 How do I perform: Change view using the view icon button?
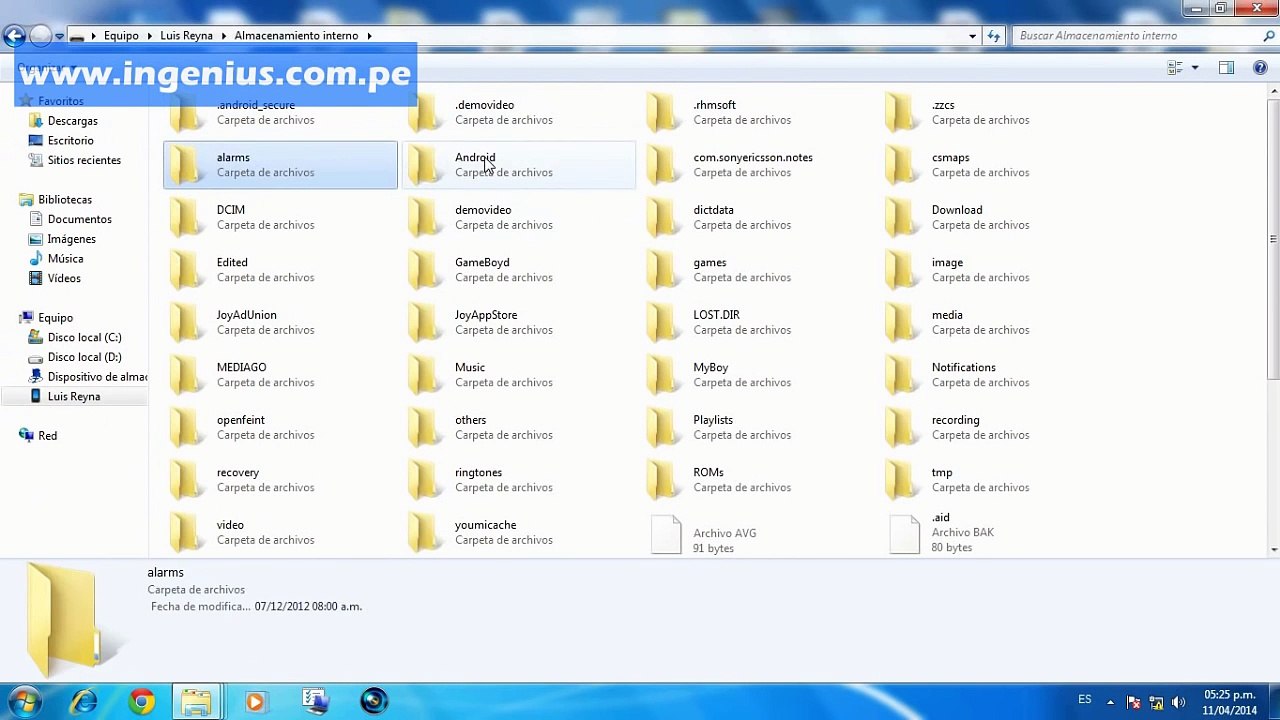point(1175,68)
